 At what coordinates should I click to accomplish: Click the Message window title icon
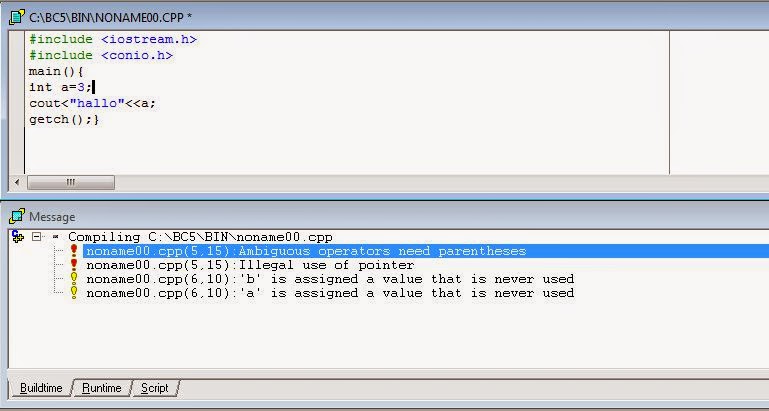click(17, 216)
